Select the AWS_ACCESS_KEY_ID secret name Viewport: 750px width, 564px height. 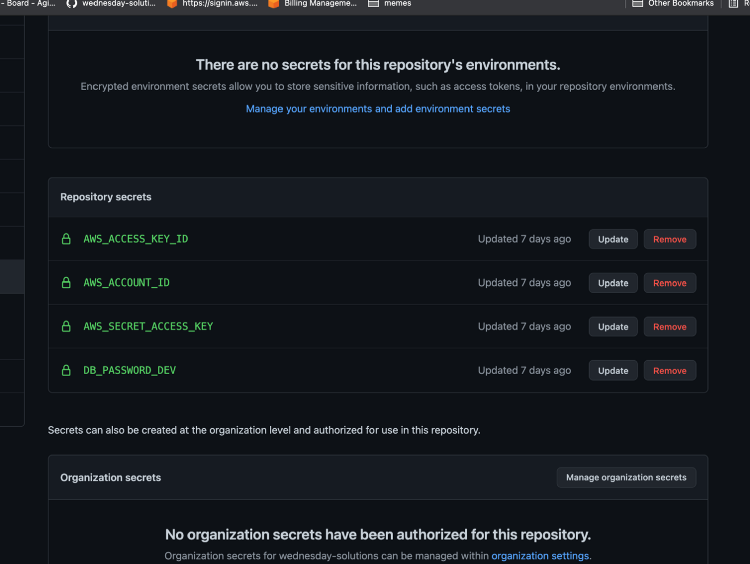[136, 239]
